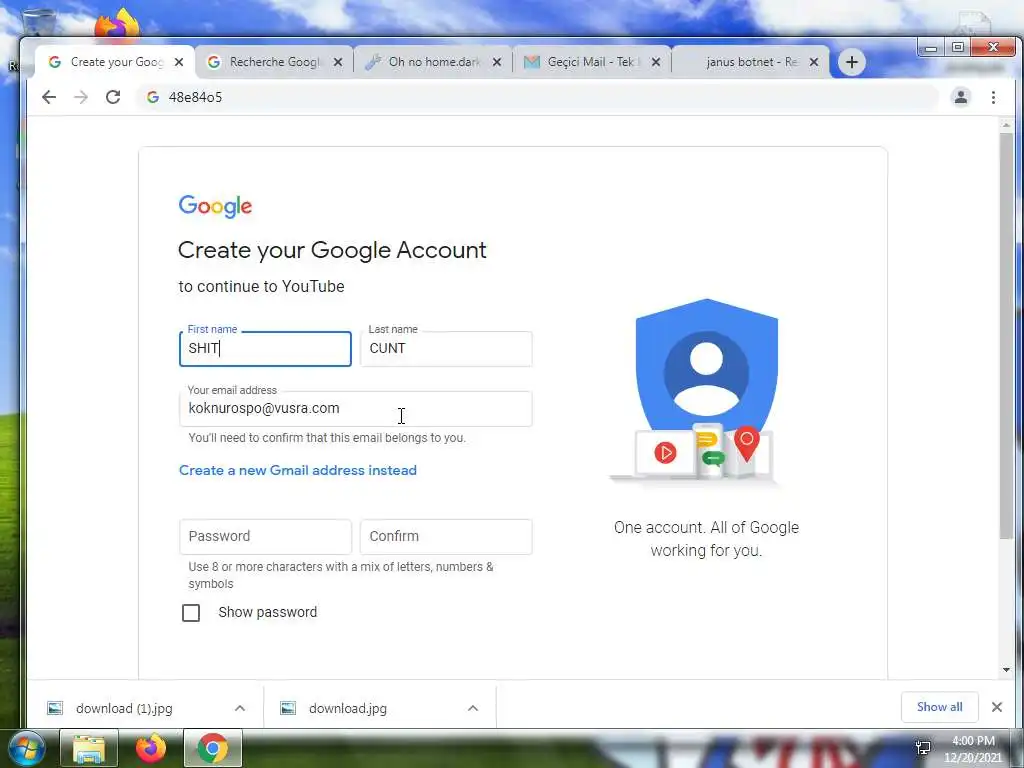The image size is (1024, 768).
Task: Click the address bar showing 48e84o5
Action: [x=536, y=97]
